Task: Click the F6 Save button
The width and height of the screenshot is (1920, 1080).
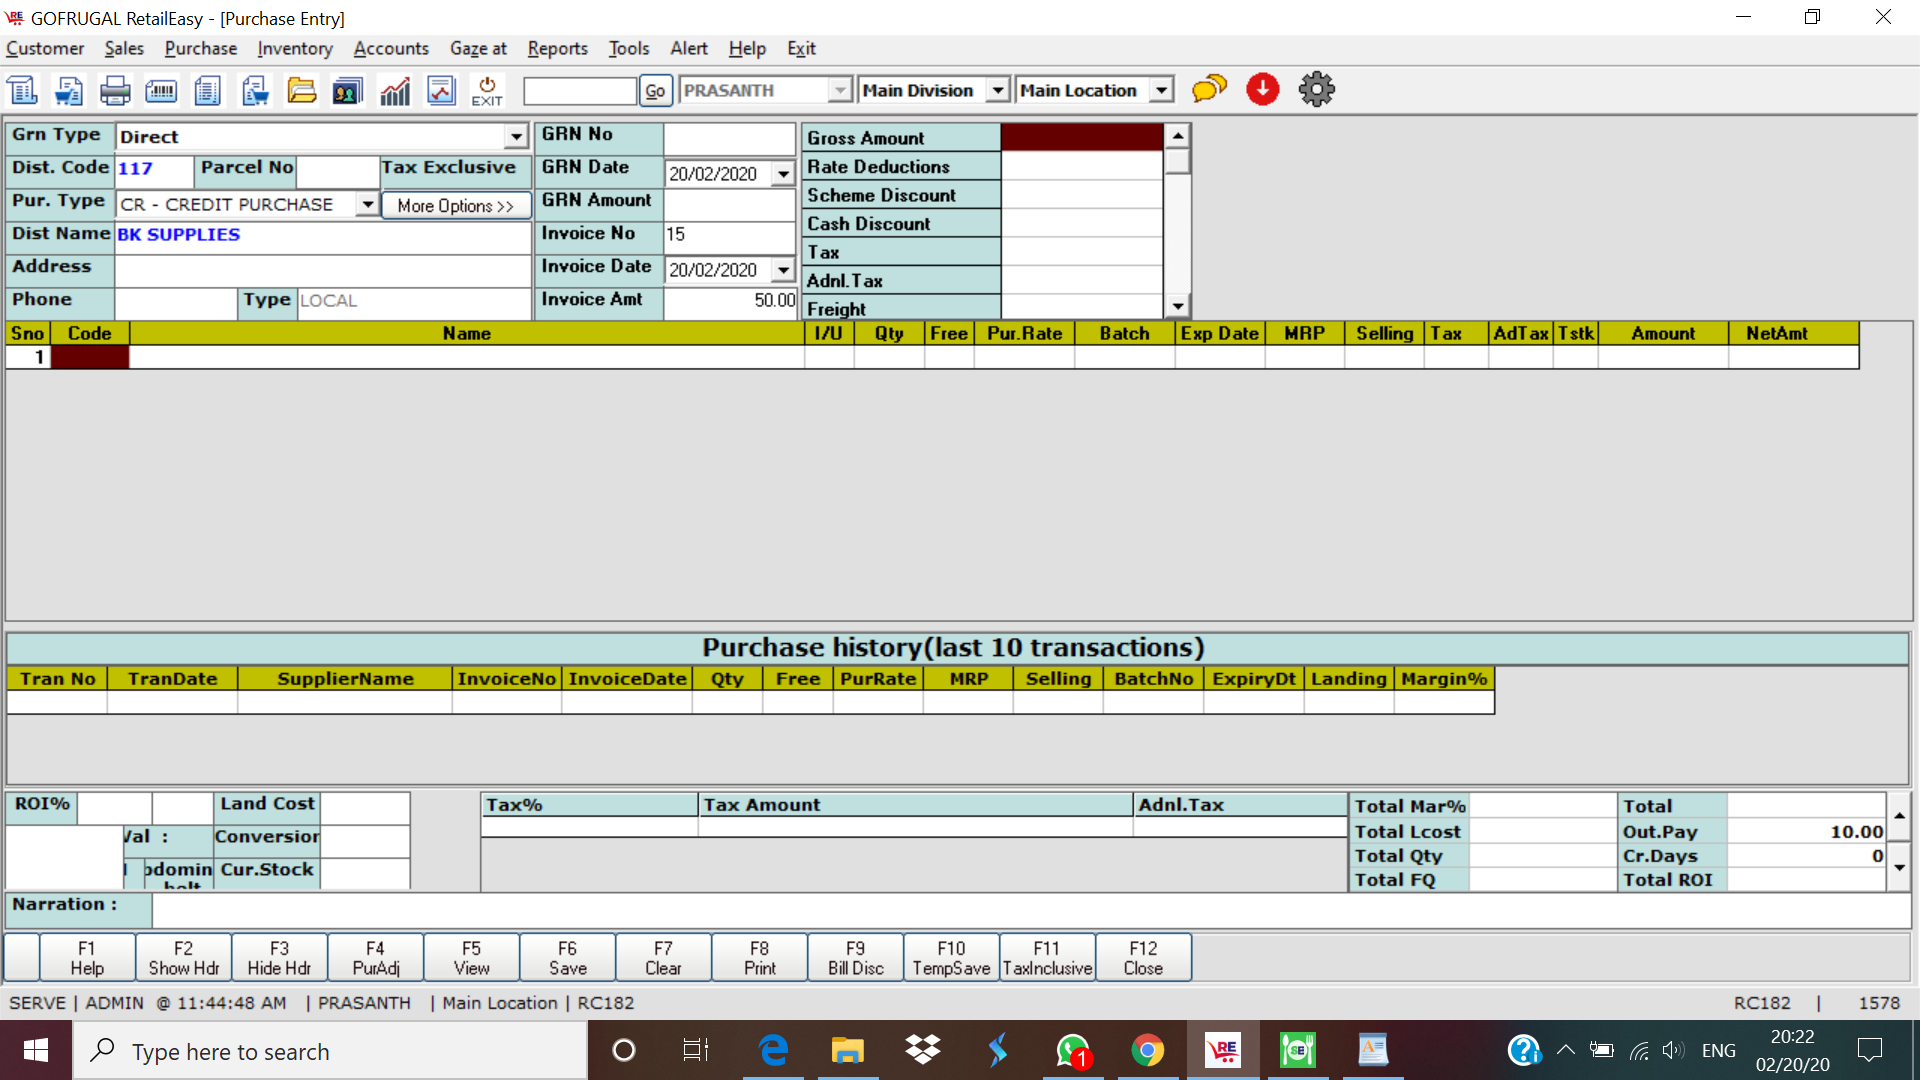Action: point(567,958)
